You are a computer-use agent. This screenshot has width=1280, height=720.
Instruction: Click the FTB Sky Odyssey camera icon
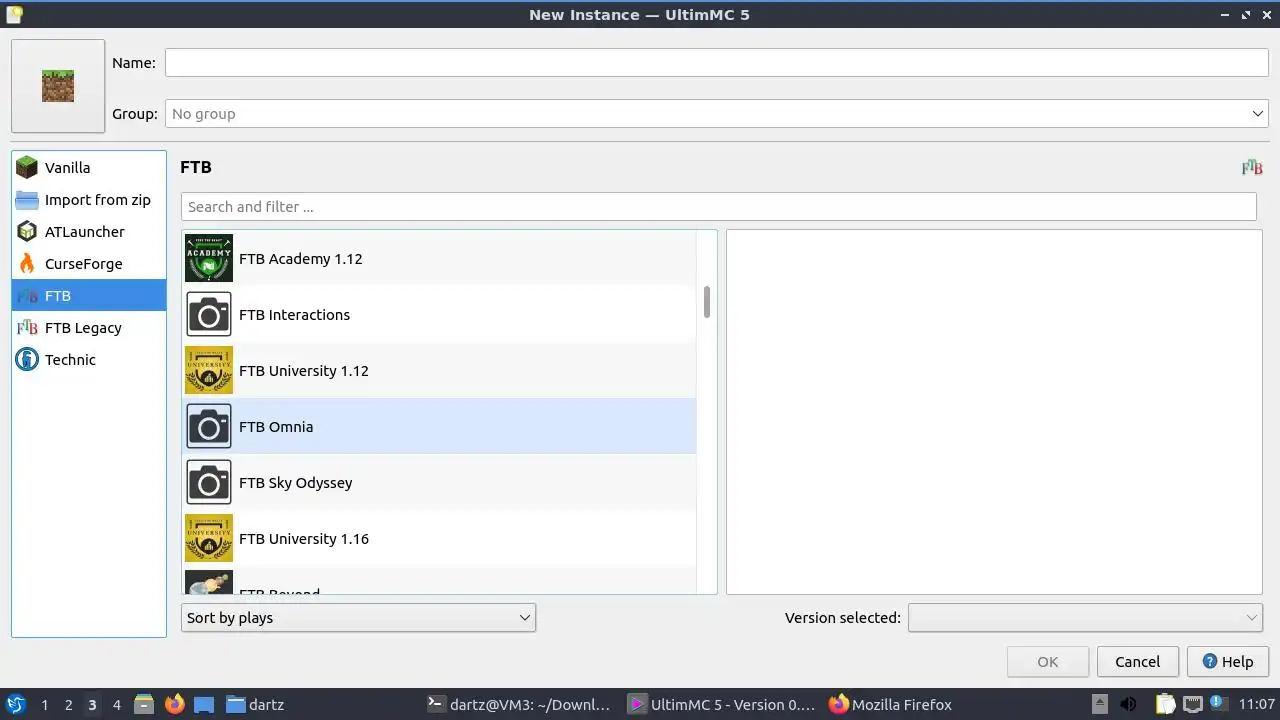point(209,483)
